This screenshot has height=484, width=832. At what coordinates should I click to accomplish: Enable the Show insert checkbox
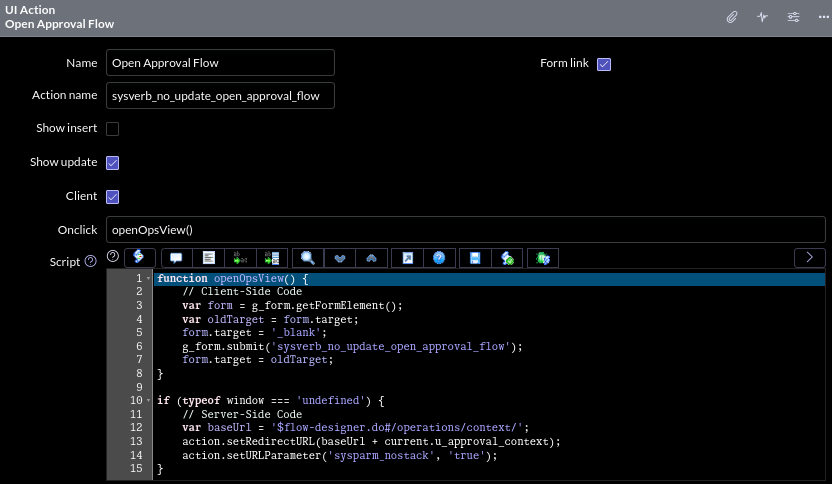click(x=113, y=129)
